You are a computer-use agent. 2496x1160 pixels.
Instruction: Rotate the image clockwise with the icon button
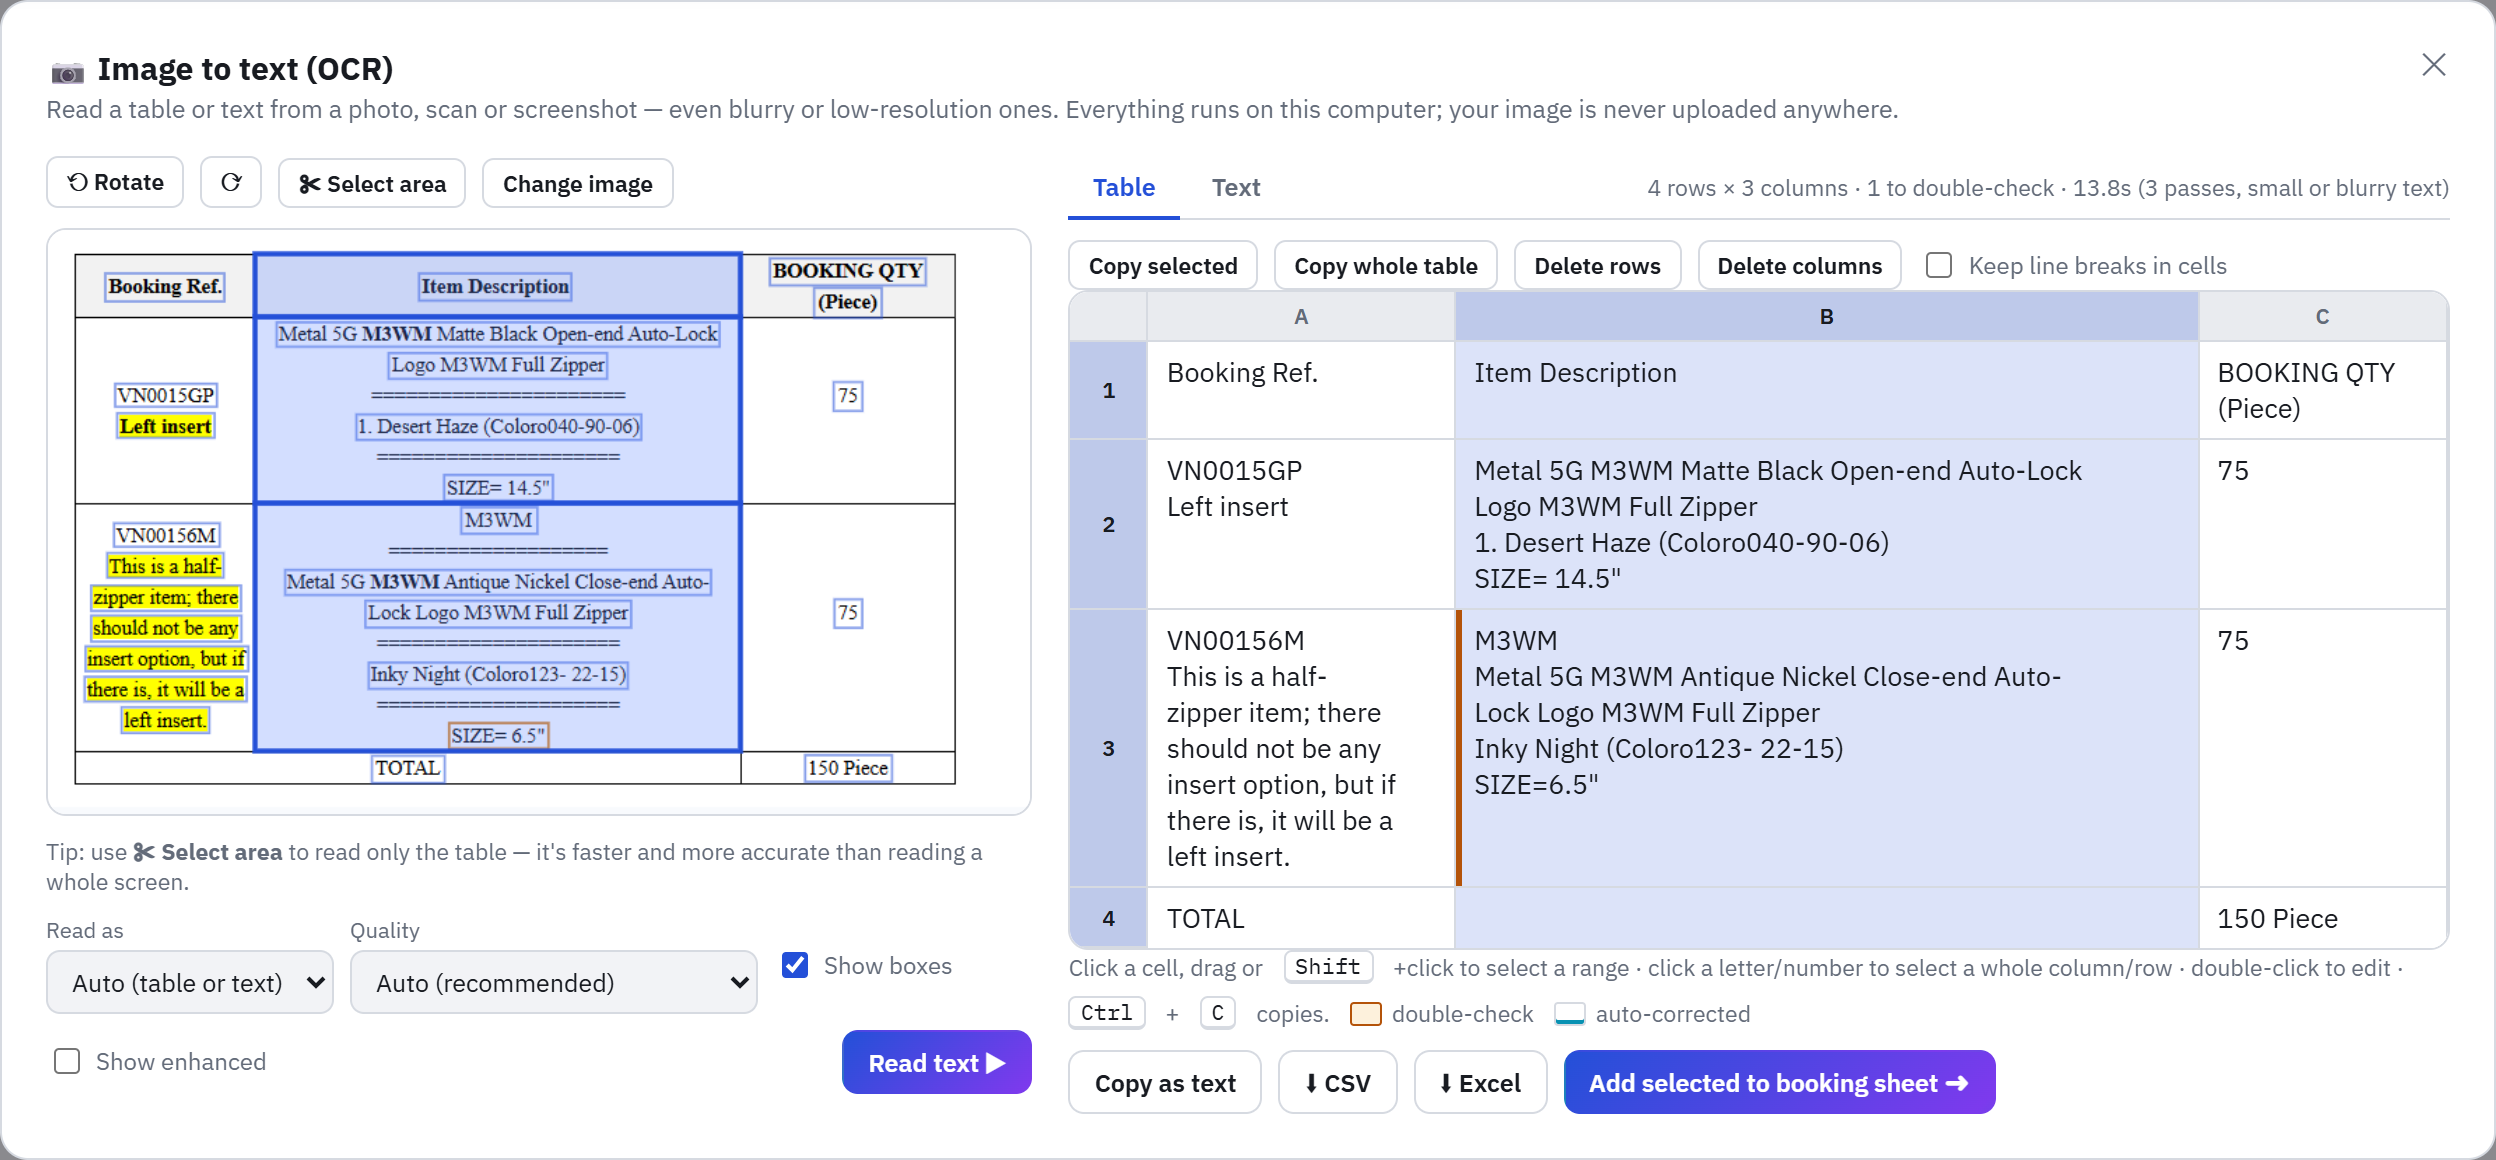[231, 183]
